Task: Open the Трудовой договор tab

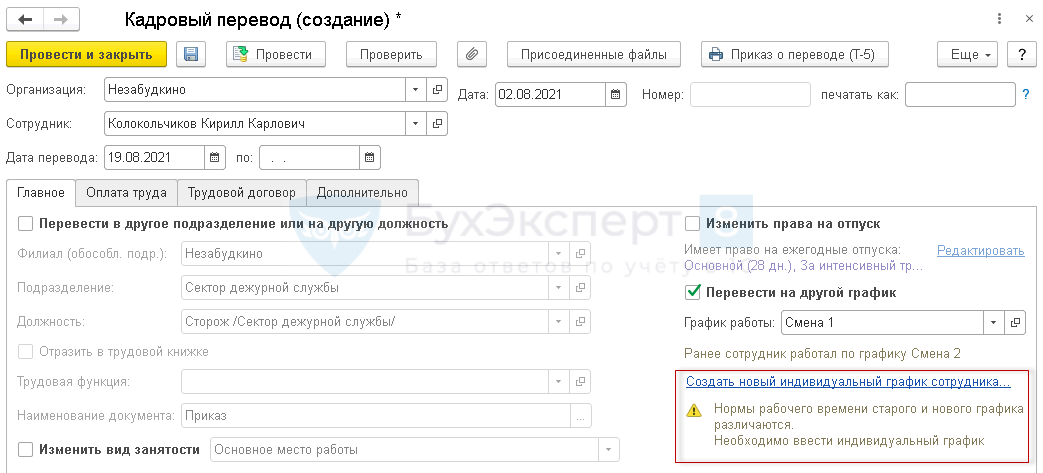Action: click(242, 193)
